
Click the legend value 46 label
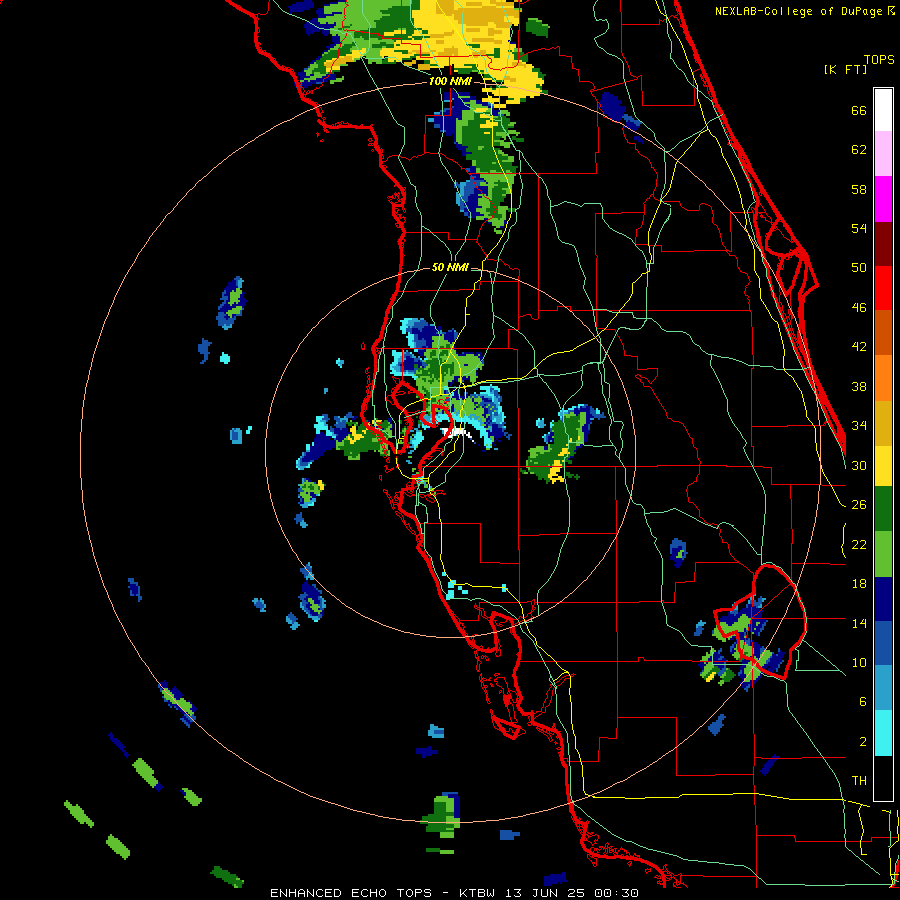(859, 308)
